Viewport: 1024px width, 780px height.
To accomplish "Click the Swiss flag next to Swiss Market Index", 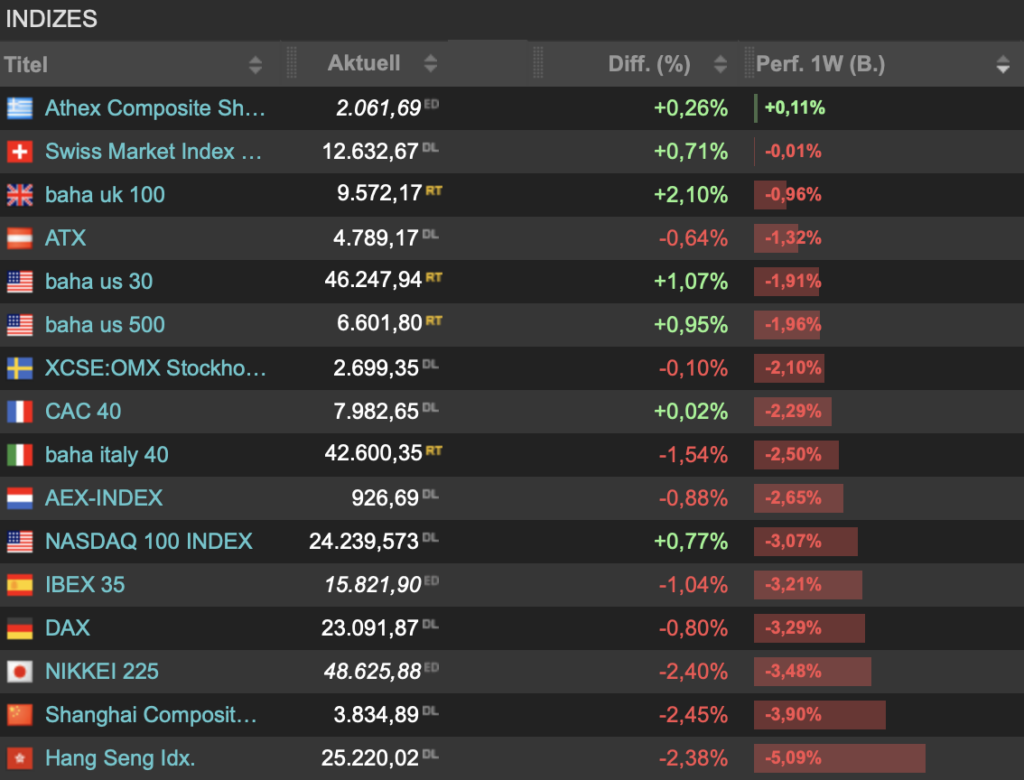I will pos(20,151).
